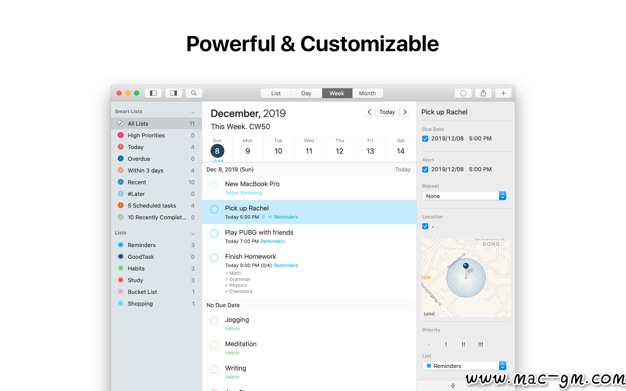Uncheck the Location checkbox
The image size is (626, 391).
[x=425, y=226]
